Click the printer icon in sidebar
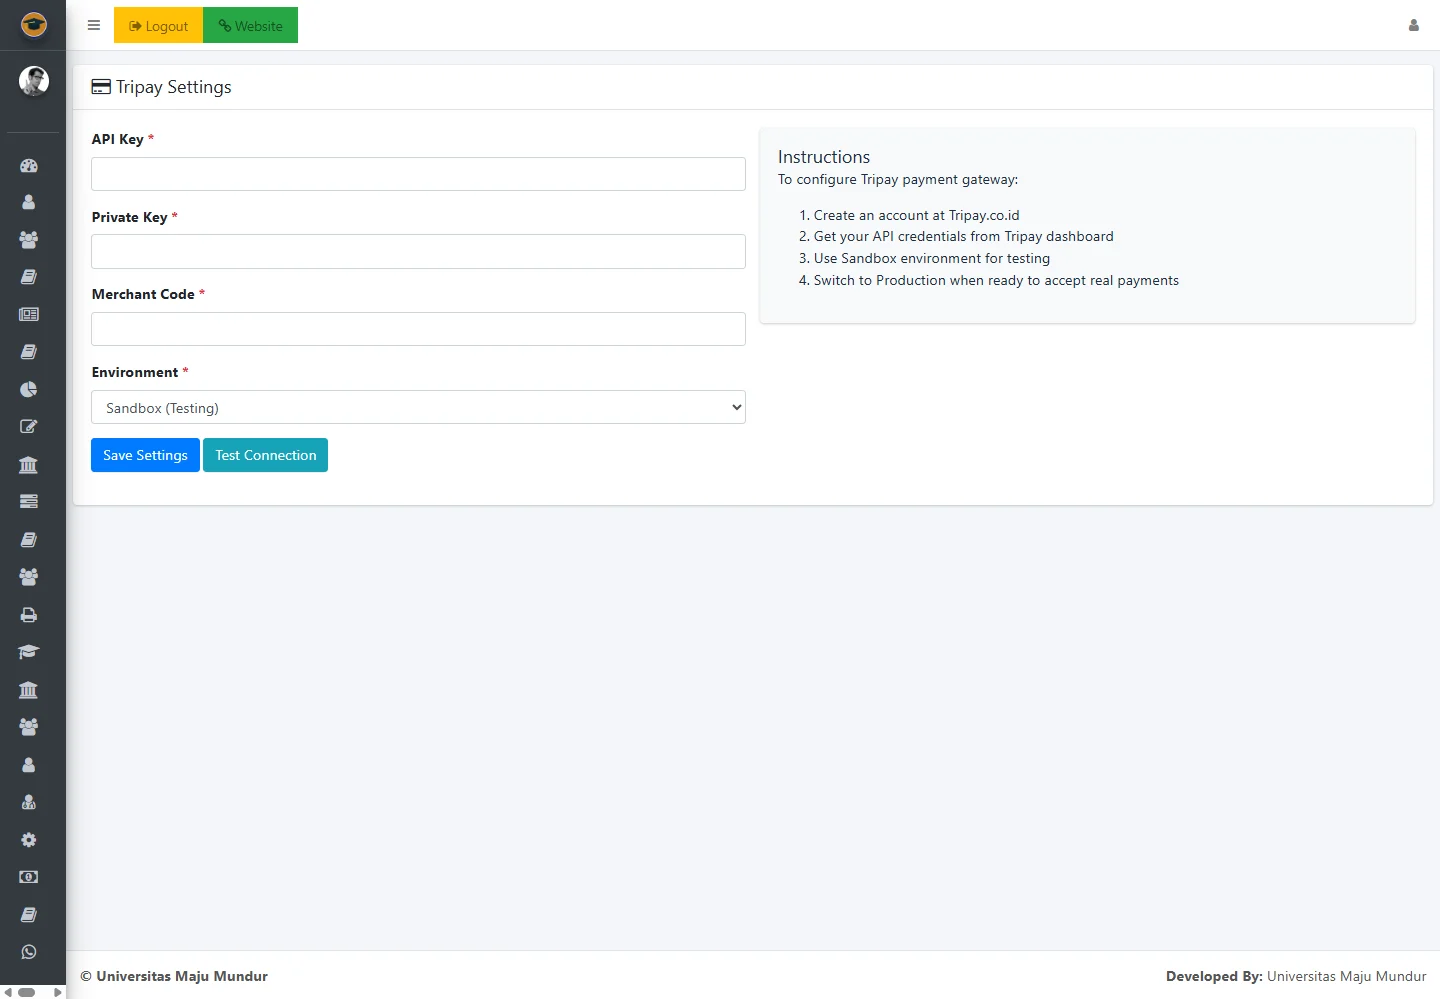The height and width of the screenshot is (999, 1440). [x=29, y=615]
